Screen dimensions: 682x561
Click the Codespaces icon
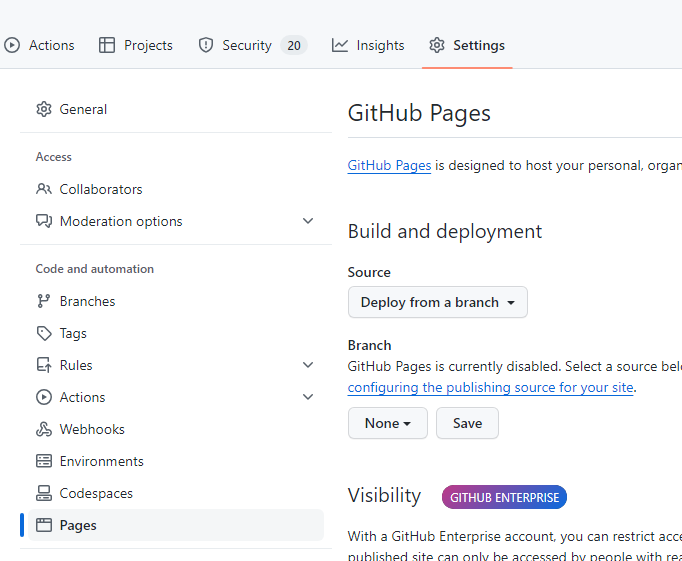44,493
